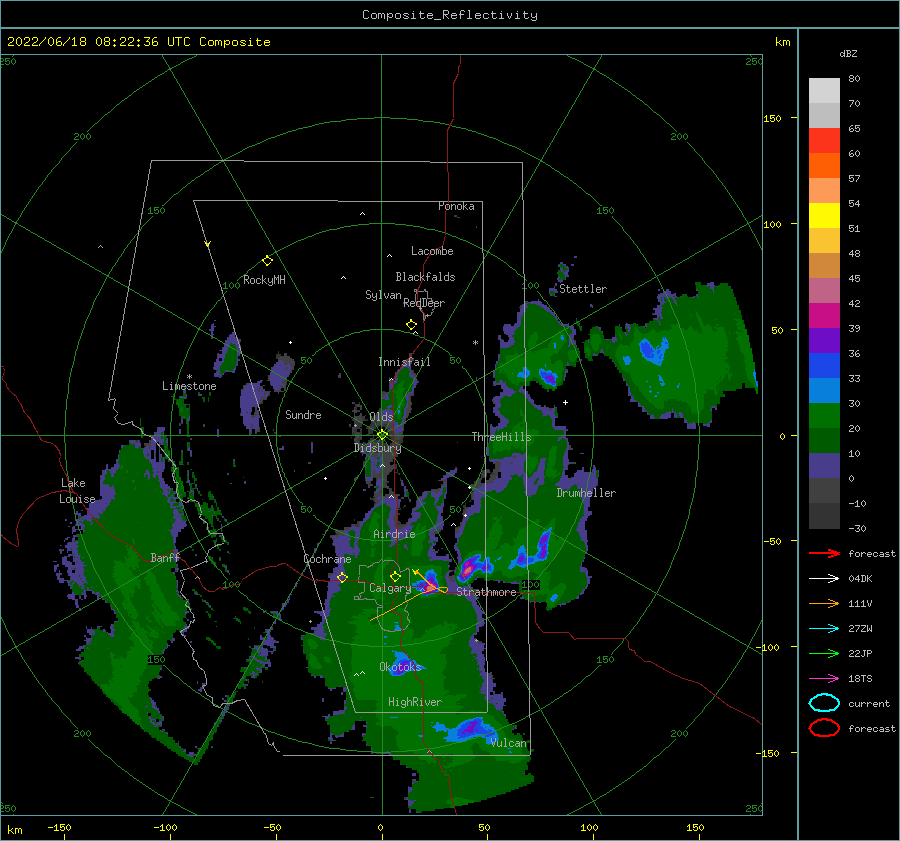Screen dimensions: 900x841
Task: Click the red 'forecast' ellipse legend icon
Action: [824, 728]
